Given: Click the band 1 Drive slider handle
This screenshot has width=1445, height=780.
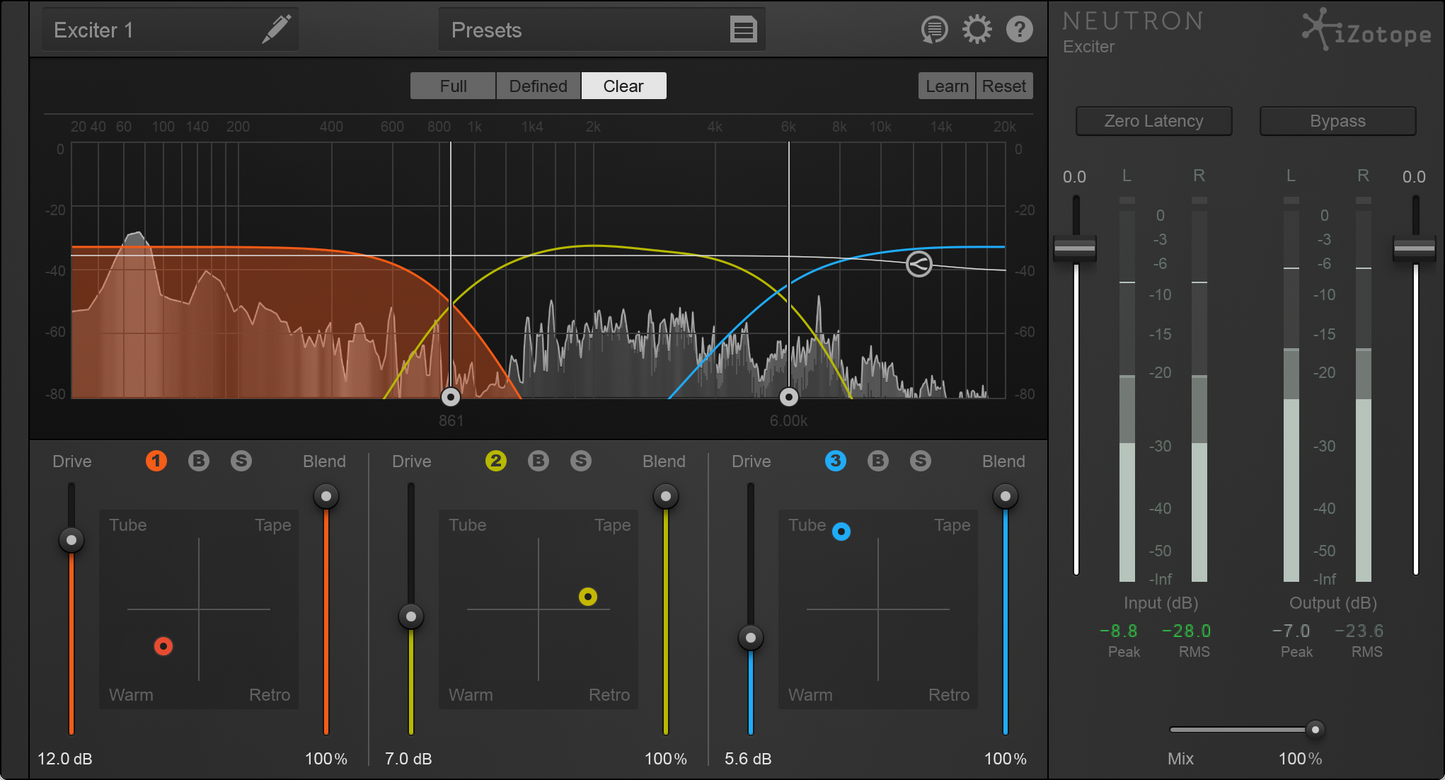Looking at the screenshot, I should click(71, 540).
